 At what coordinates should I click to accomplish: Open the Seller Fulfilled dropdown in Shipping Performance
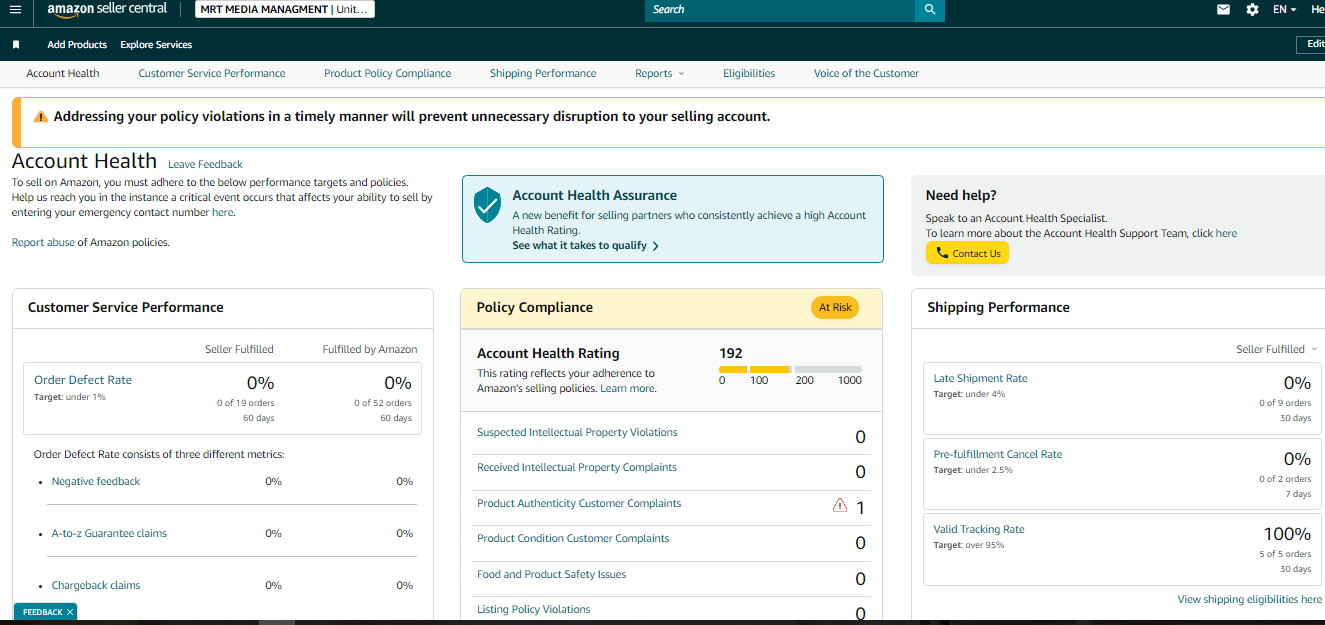[1276, 349]
